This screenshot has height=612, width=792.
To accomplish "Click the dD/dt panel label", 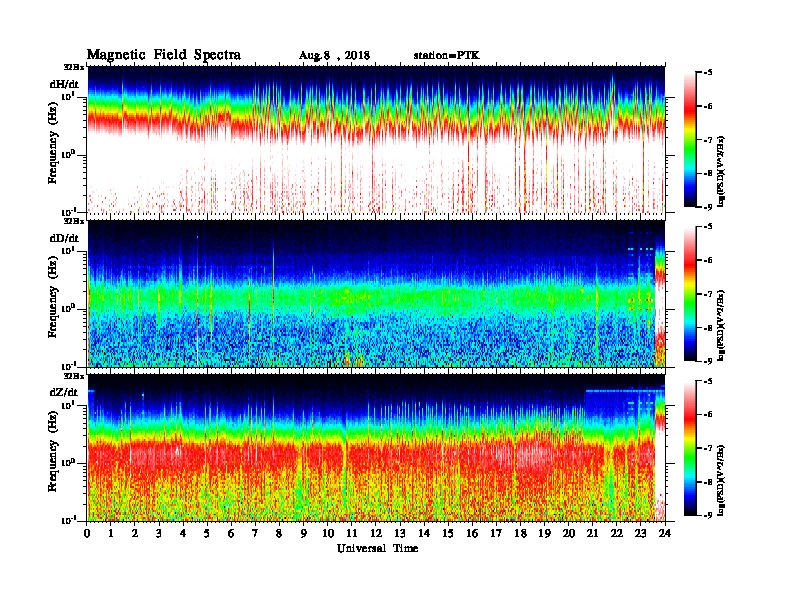I will point(64,238).
